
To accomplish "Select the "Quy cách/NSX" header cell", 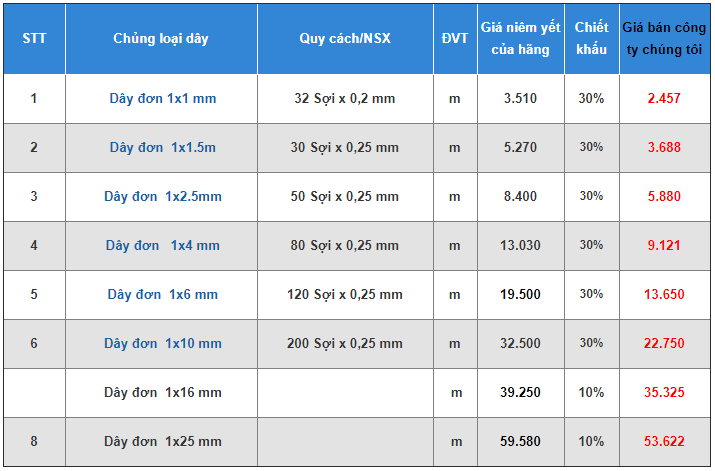I will point(344,39).
